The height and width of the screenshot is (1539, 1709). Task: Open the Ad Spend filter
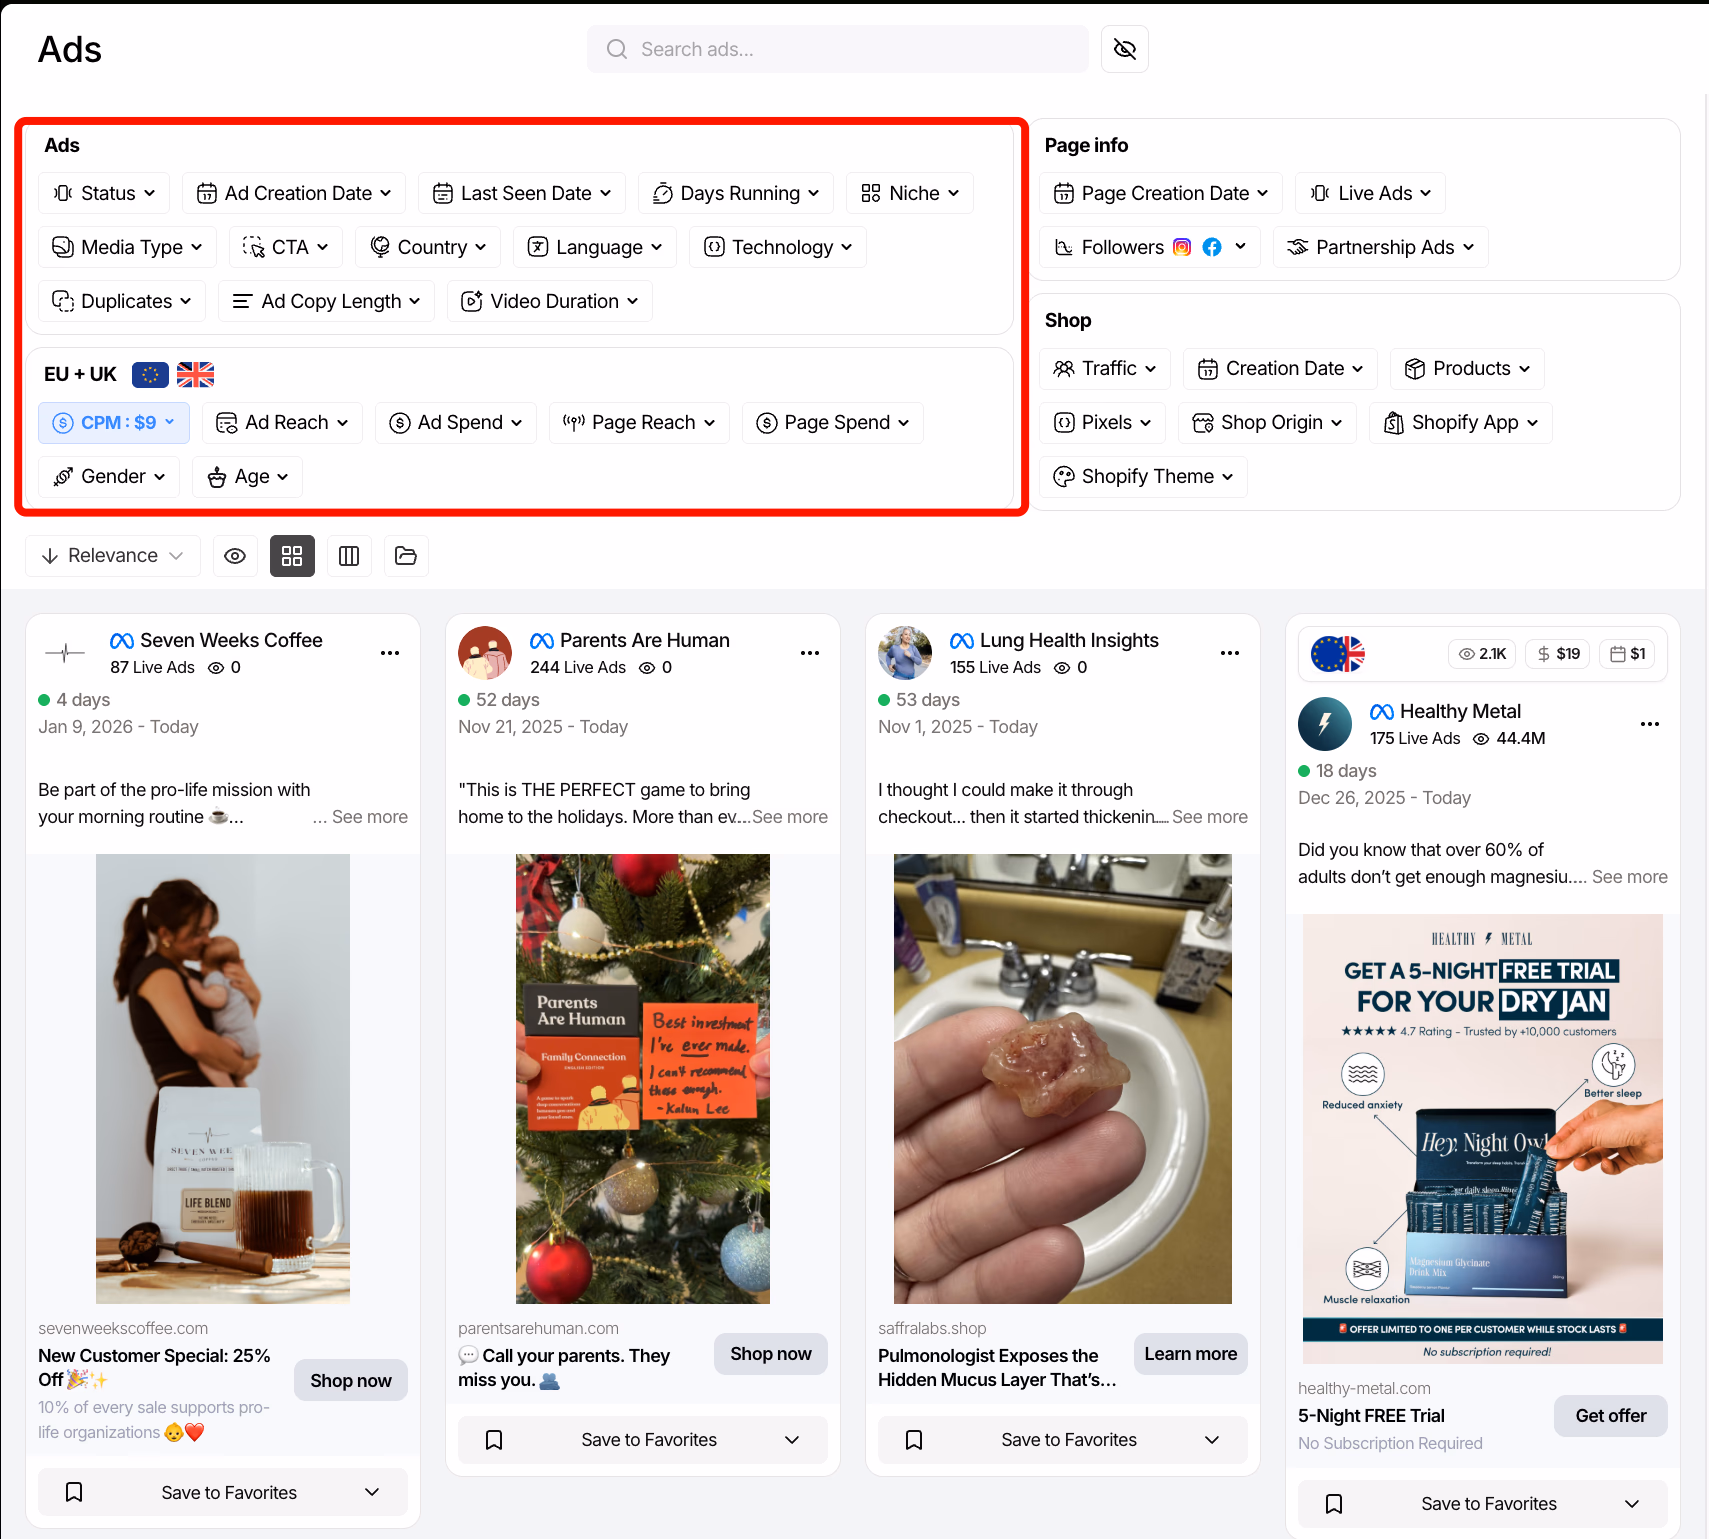[456, 423]
